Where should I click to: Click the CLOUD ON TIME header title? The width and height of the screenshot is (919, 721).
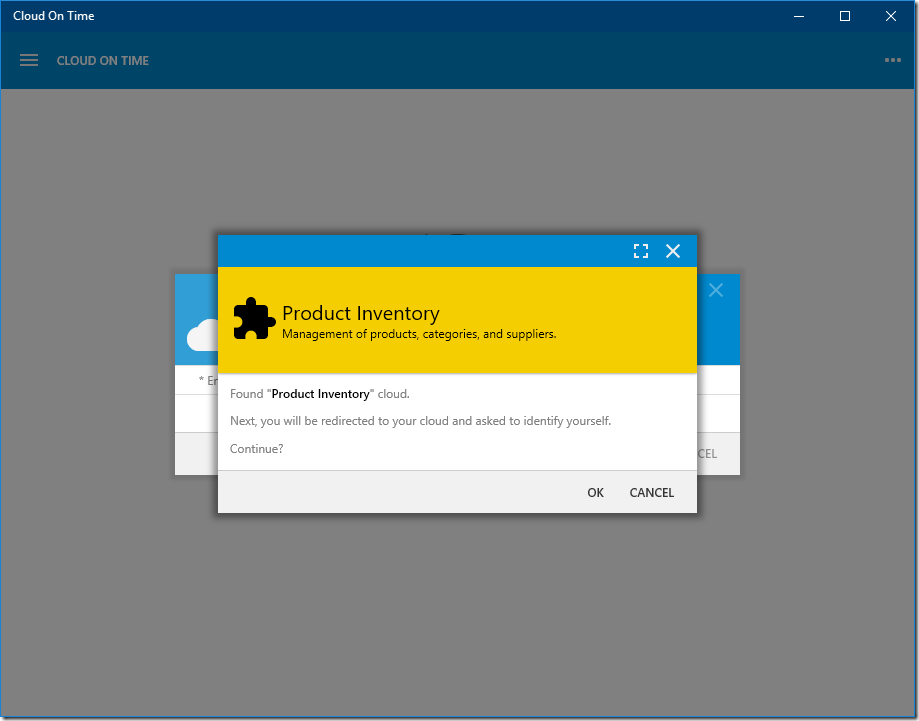(x=103, y=60)
